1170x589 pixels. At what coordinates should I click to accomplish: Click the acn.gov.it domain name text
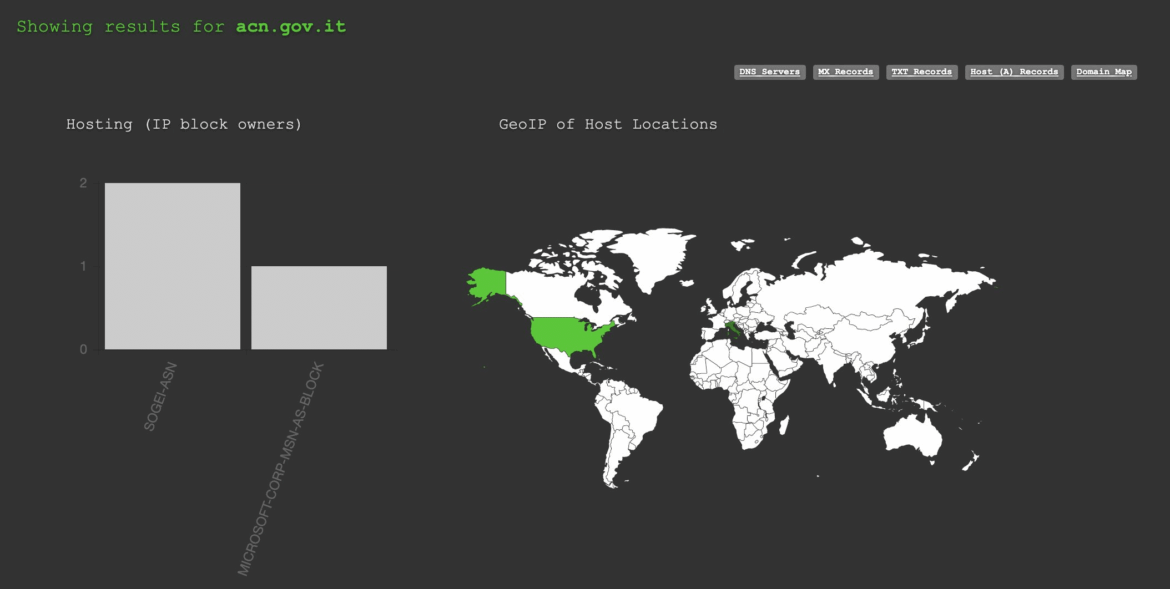[x=291, y=27]
